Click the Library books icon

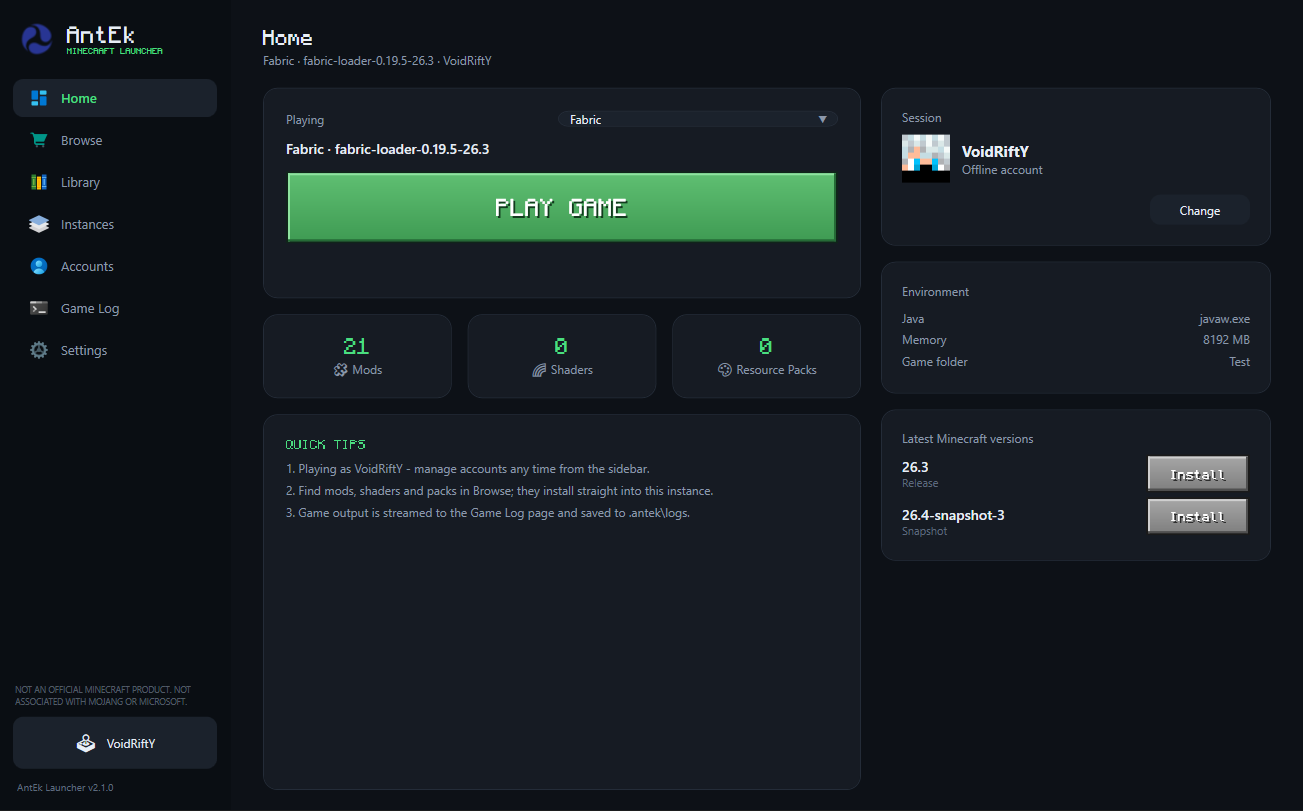(x=39, y=182)
